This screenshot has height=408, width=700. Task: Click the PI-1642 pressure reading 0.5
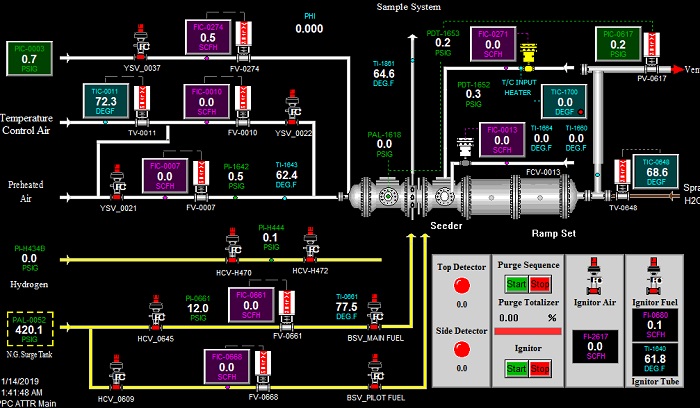click(236, 176)
